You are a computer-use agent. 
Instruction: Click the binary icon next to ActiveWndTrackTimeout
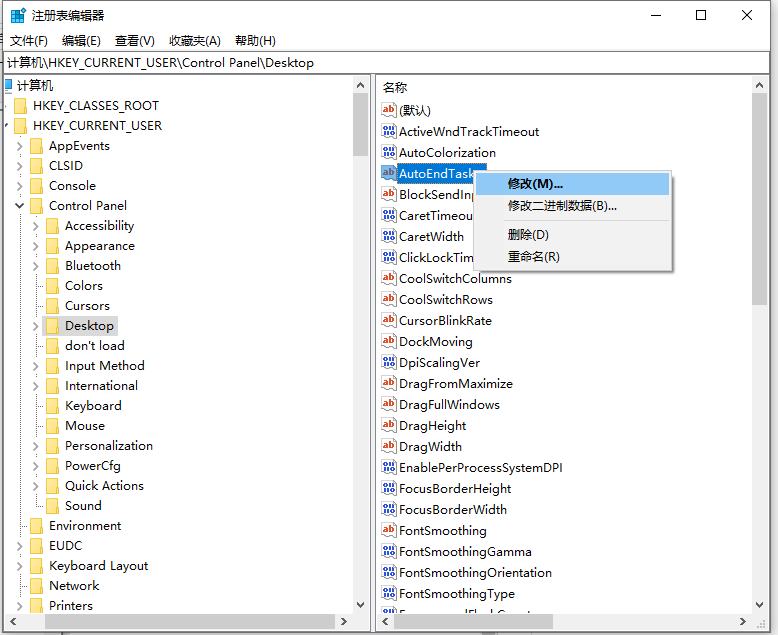tap(389, 131)
